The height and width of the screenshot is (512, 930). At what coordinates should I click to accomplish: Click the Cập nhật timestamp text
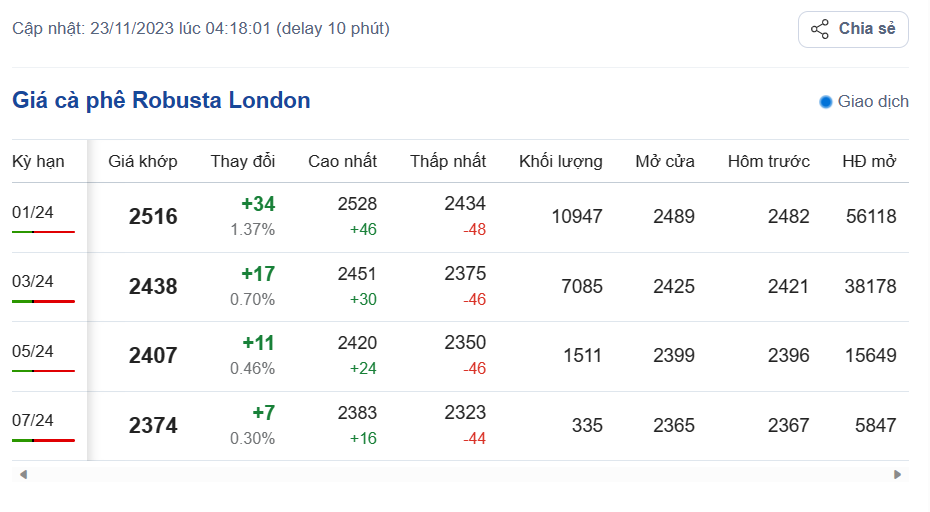click(201, 28)
